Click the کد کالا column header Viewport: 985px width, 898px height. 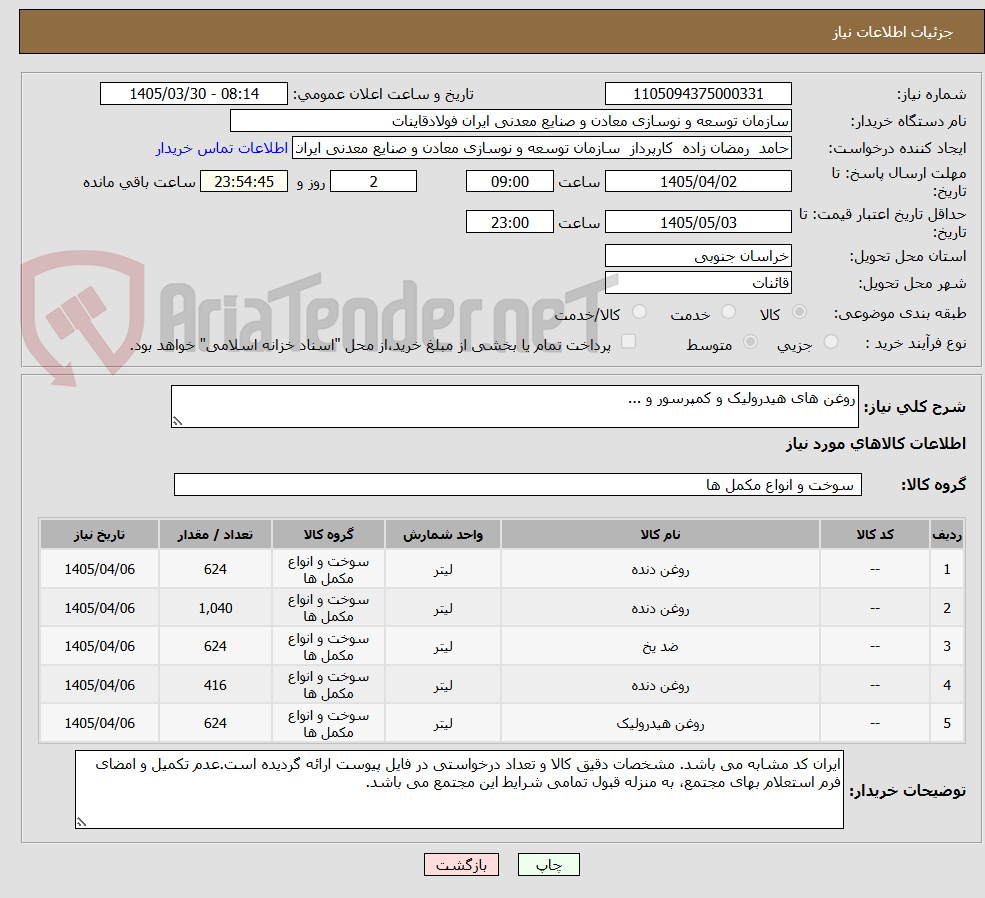(874, 534)
